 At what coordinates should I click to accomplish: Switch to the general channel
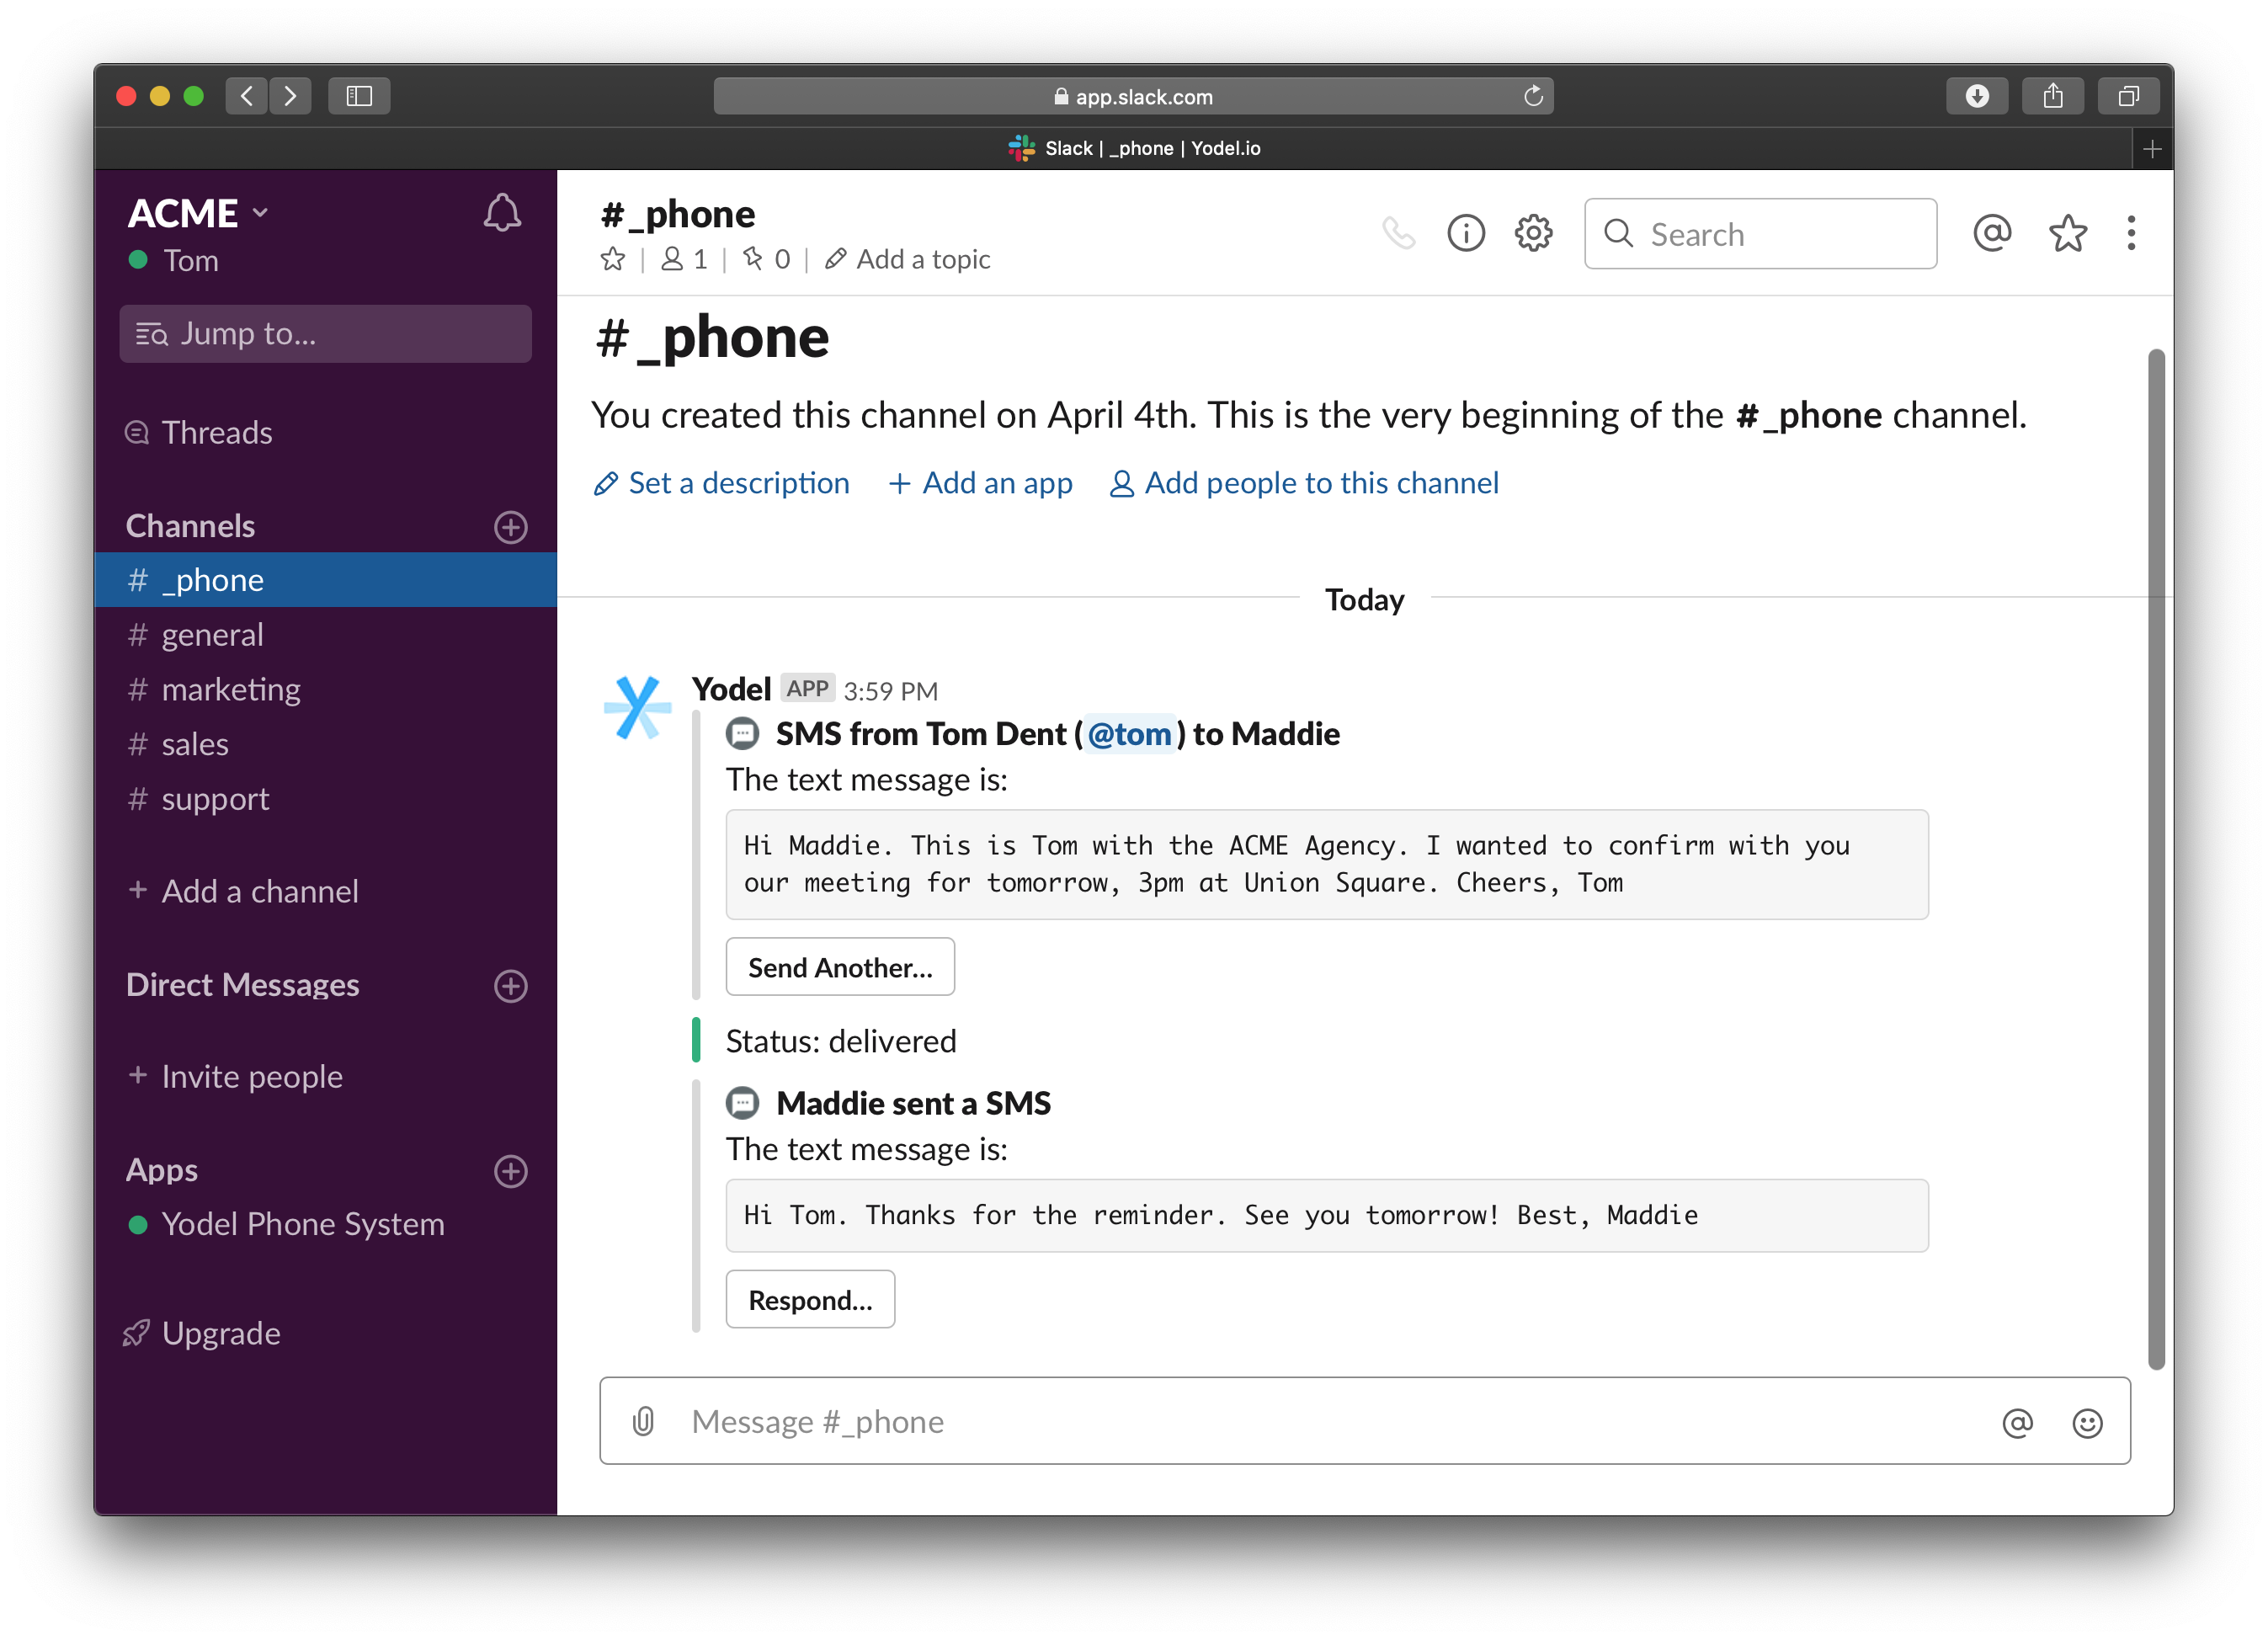(212, 635)
